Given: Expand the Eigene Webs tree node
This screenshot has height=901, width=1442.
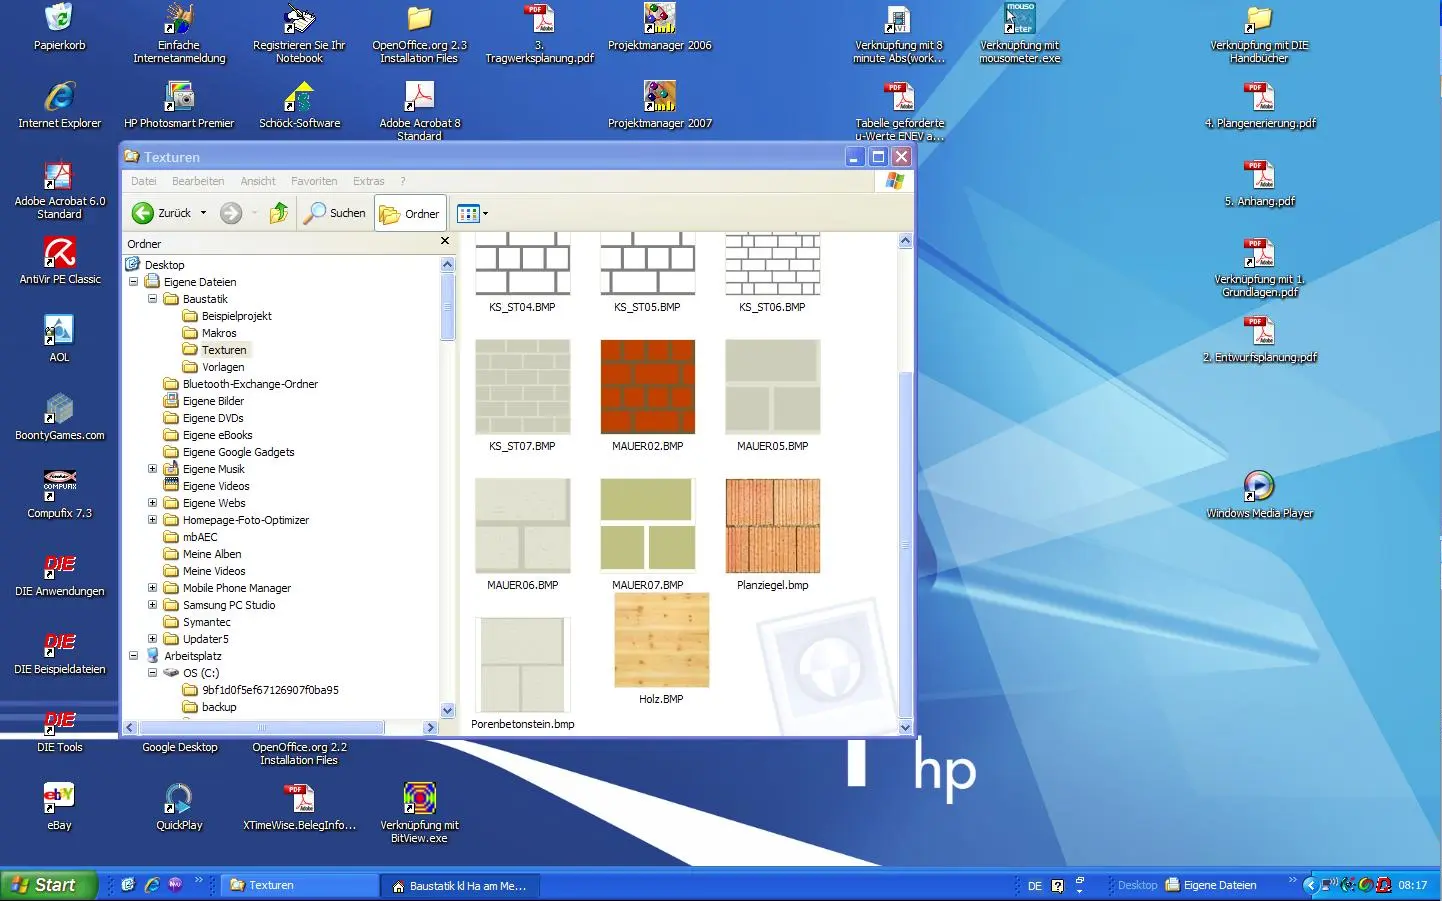Looking at the screenshot, I should pyautogui.click(x=152, y=503).
